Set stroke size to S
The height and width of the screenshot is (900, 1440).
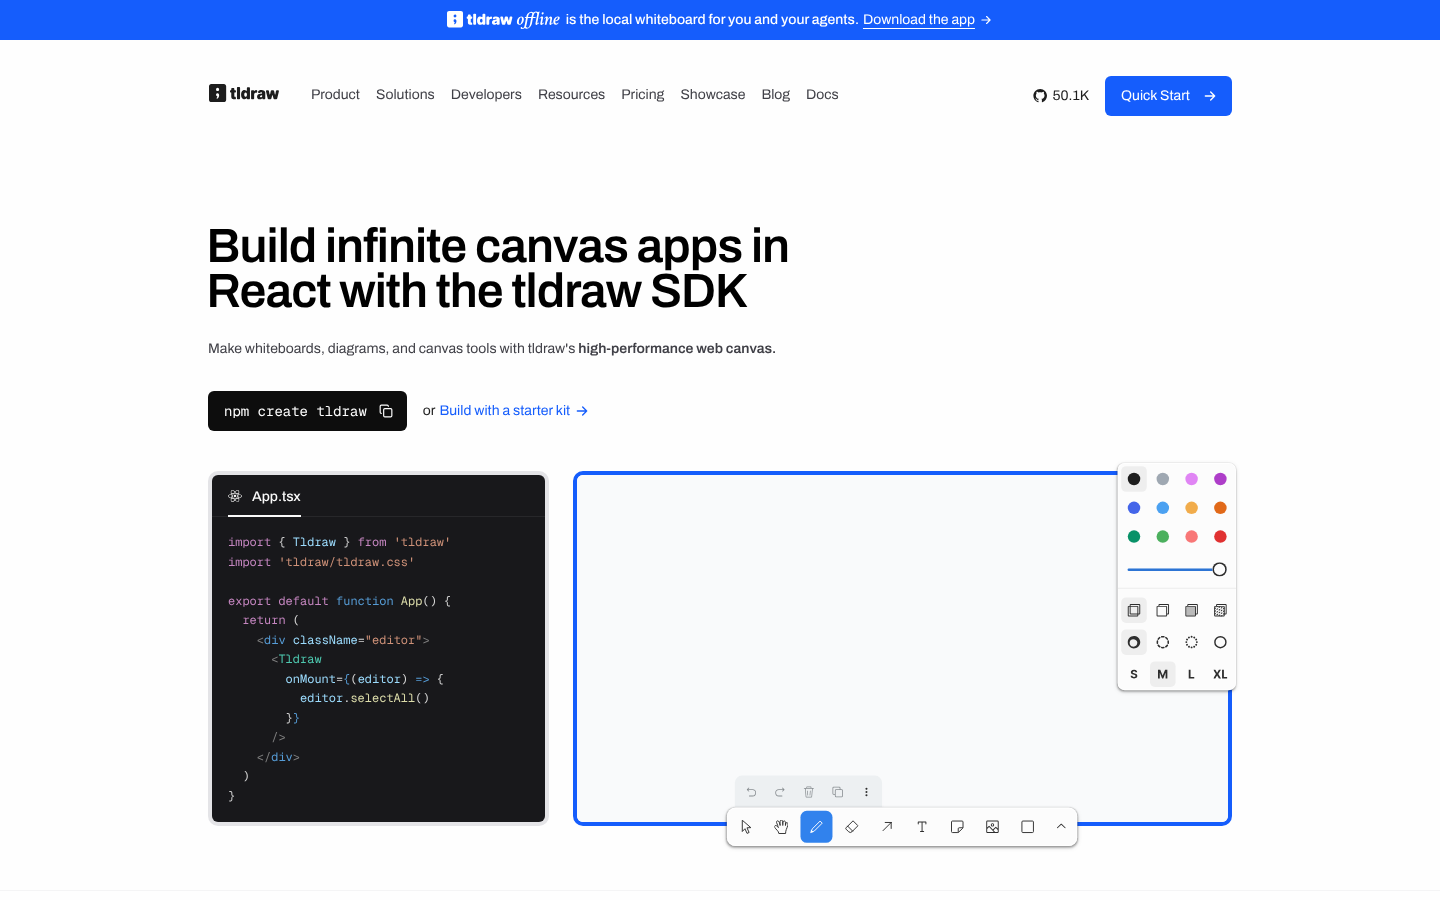coord(1134,674)
